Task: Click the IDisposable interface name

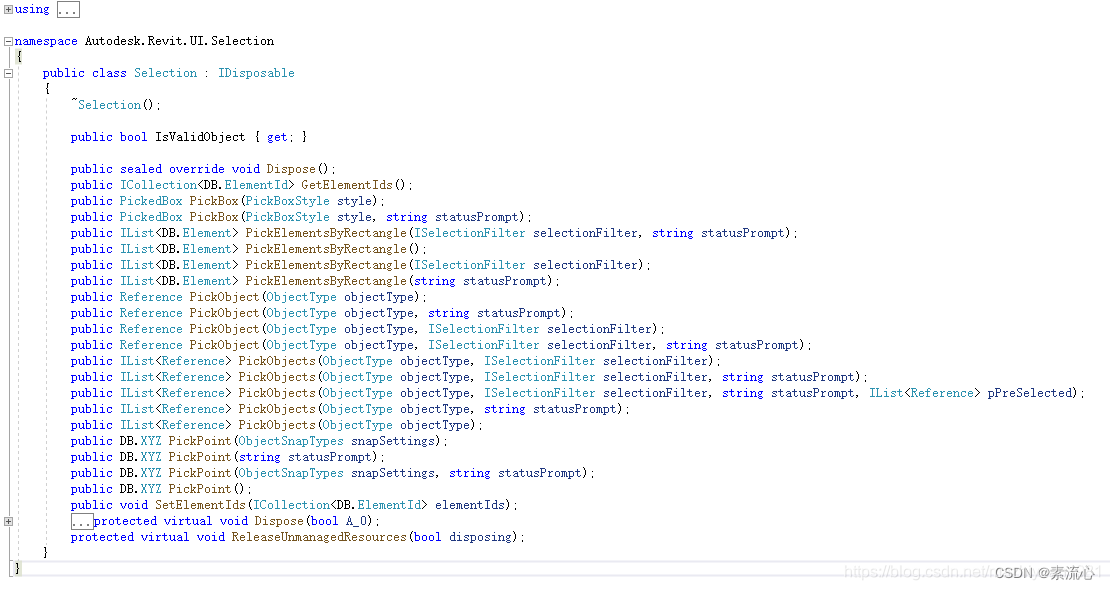Action: click(x=256, y=73)
